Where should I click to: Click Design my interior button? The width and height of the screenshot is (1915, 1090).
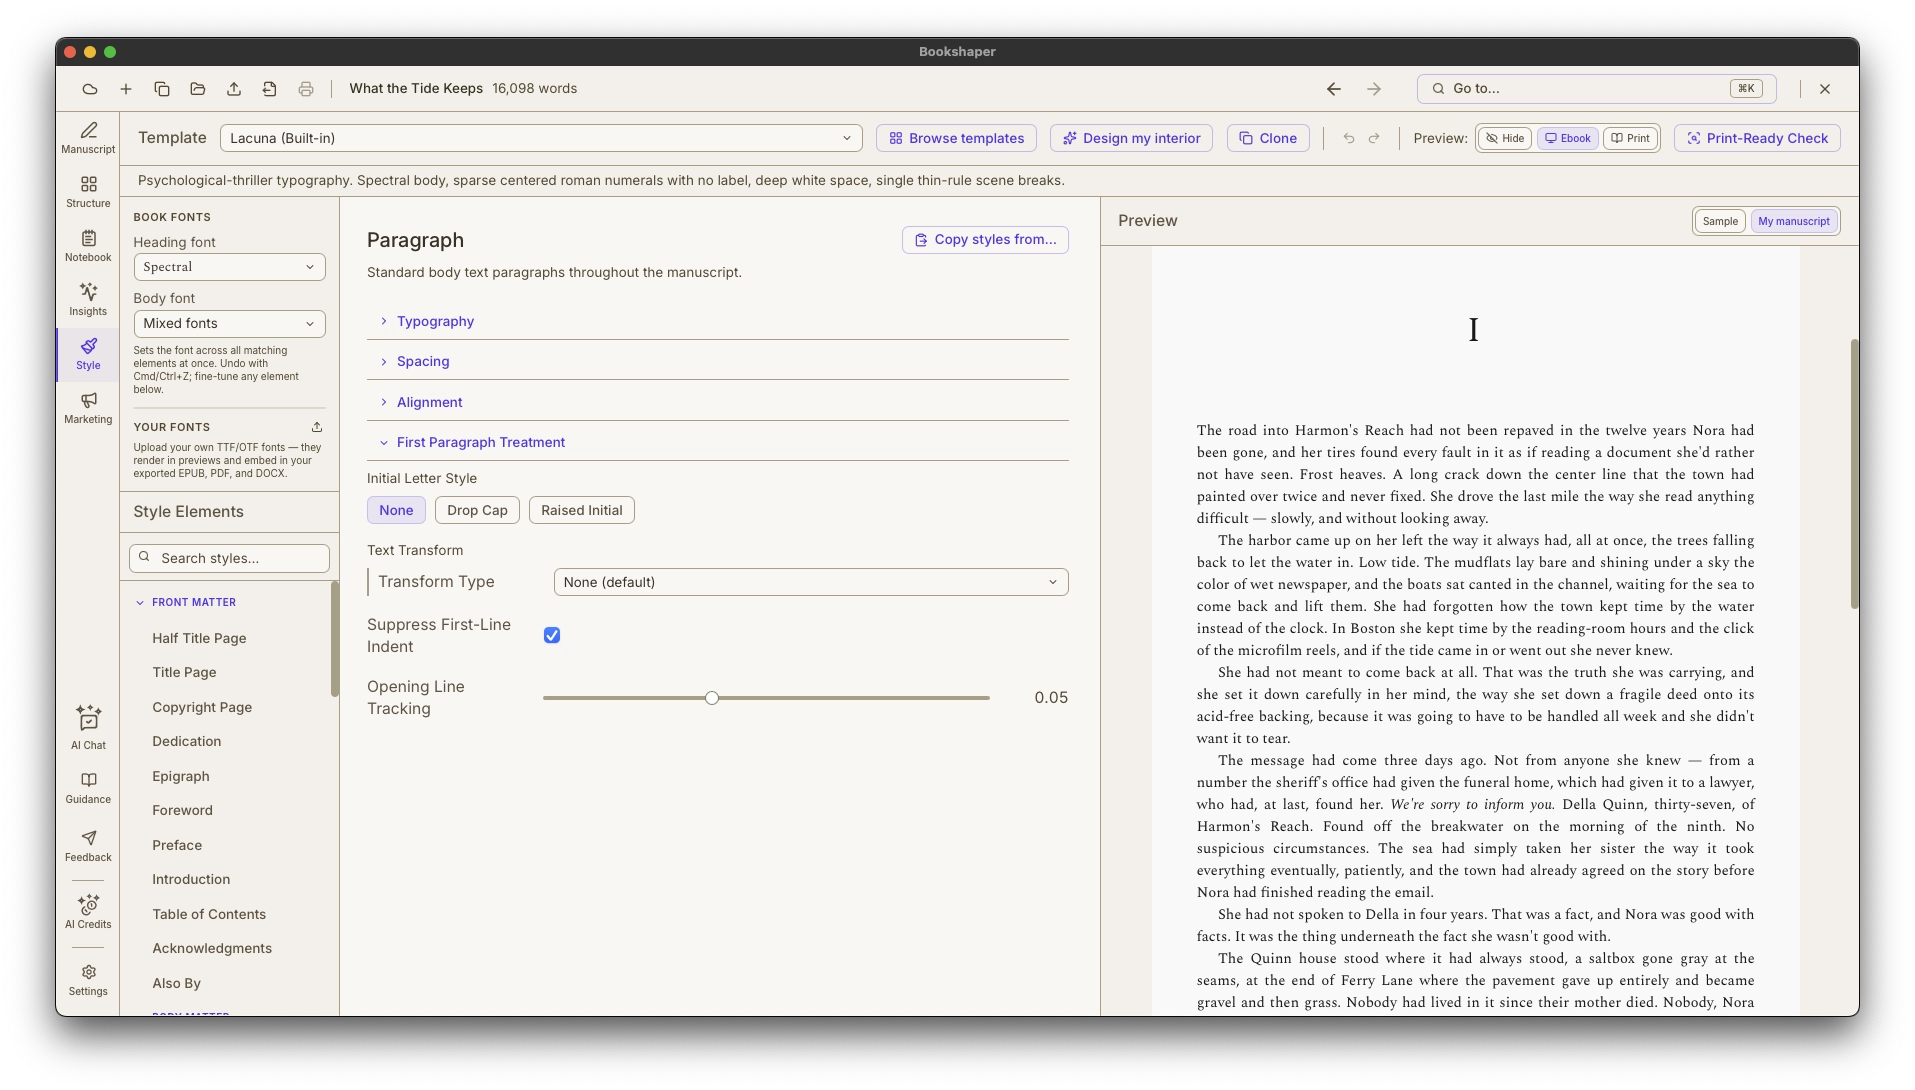point(1131,138)
